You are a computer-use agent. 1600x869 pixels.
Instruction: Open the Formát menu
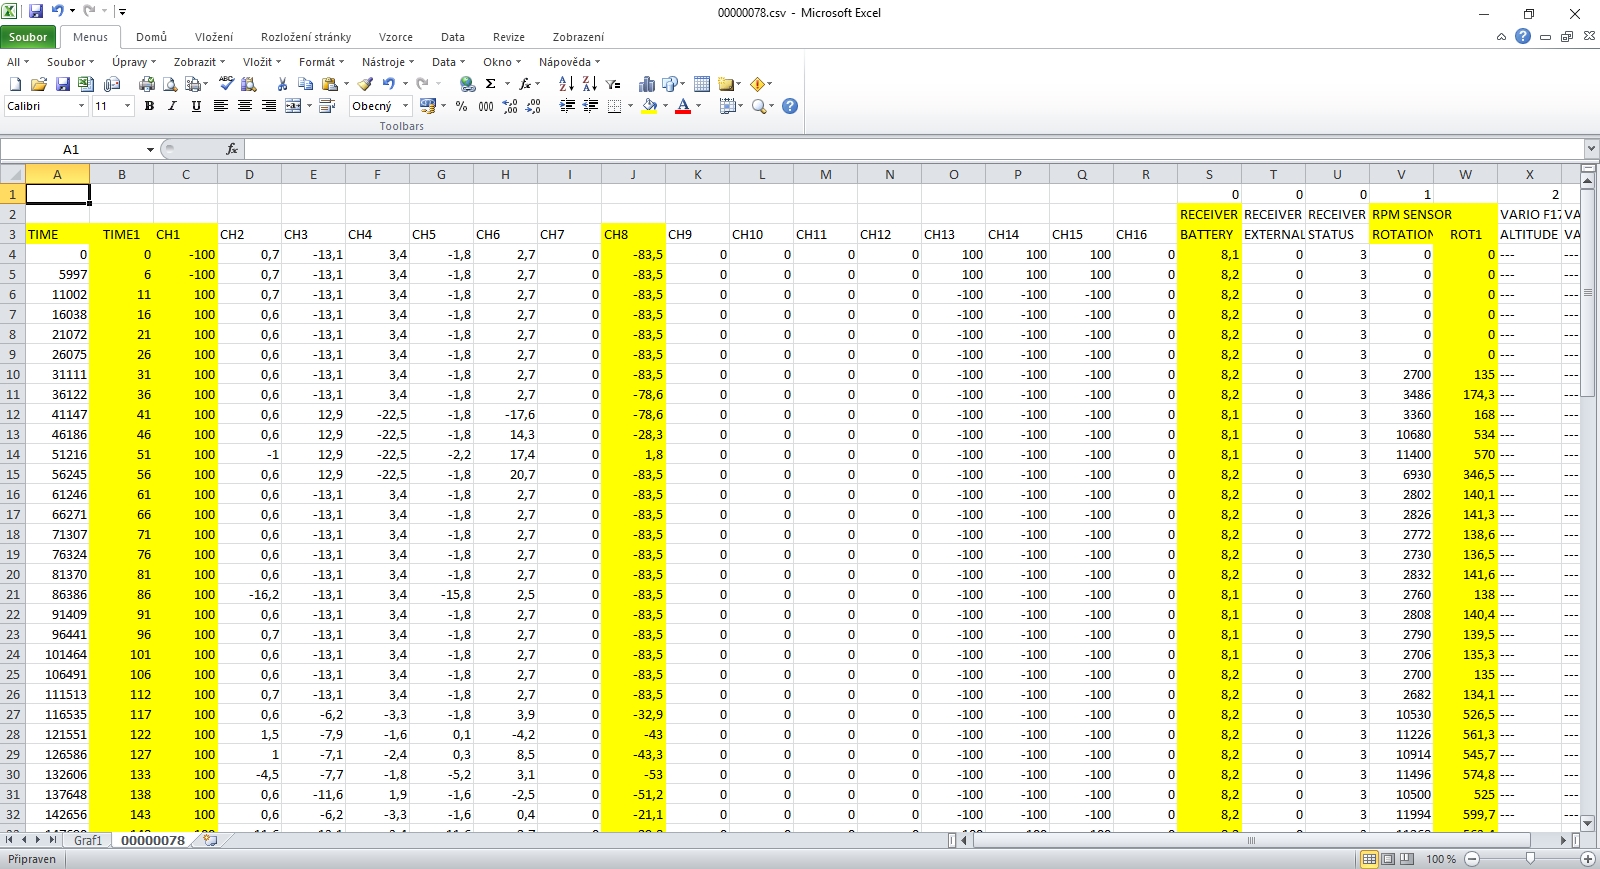[320, 62]
